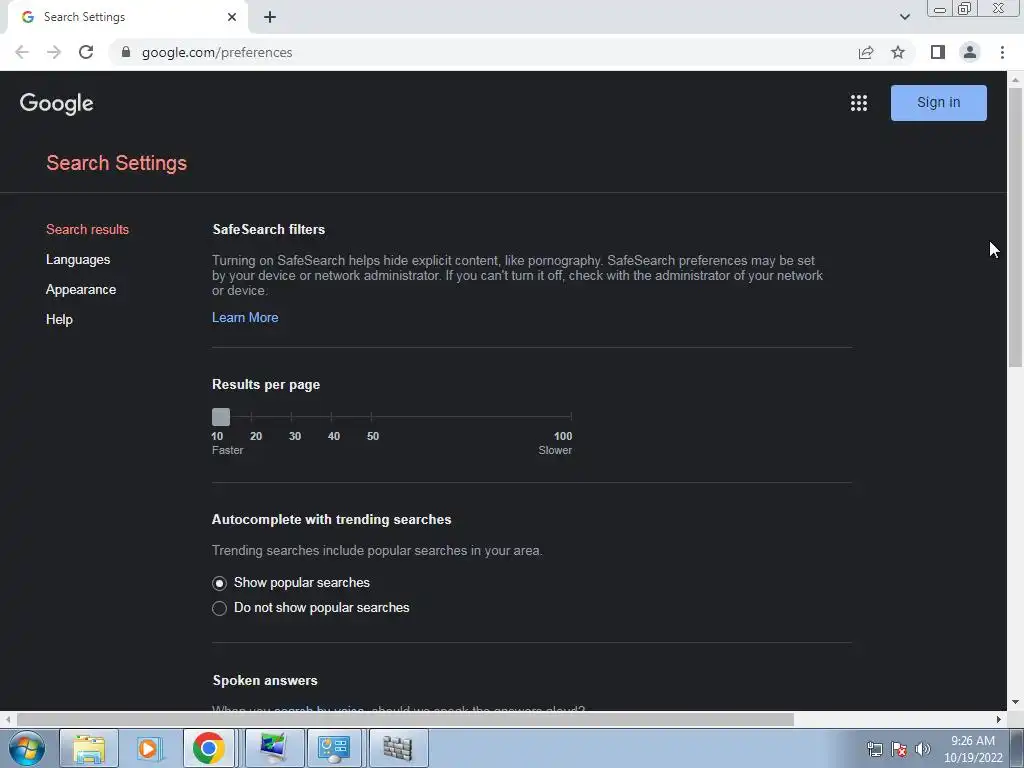The width and height of the screenshot is (1024, 768).
Task: Click the Spoken answers heading
Action: [264, 680]
